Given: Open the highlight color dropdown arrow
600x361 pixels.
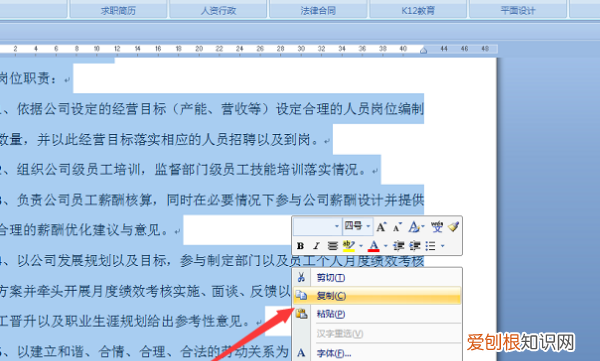Looking at the screenshot, I should (x=360, y=246).
